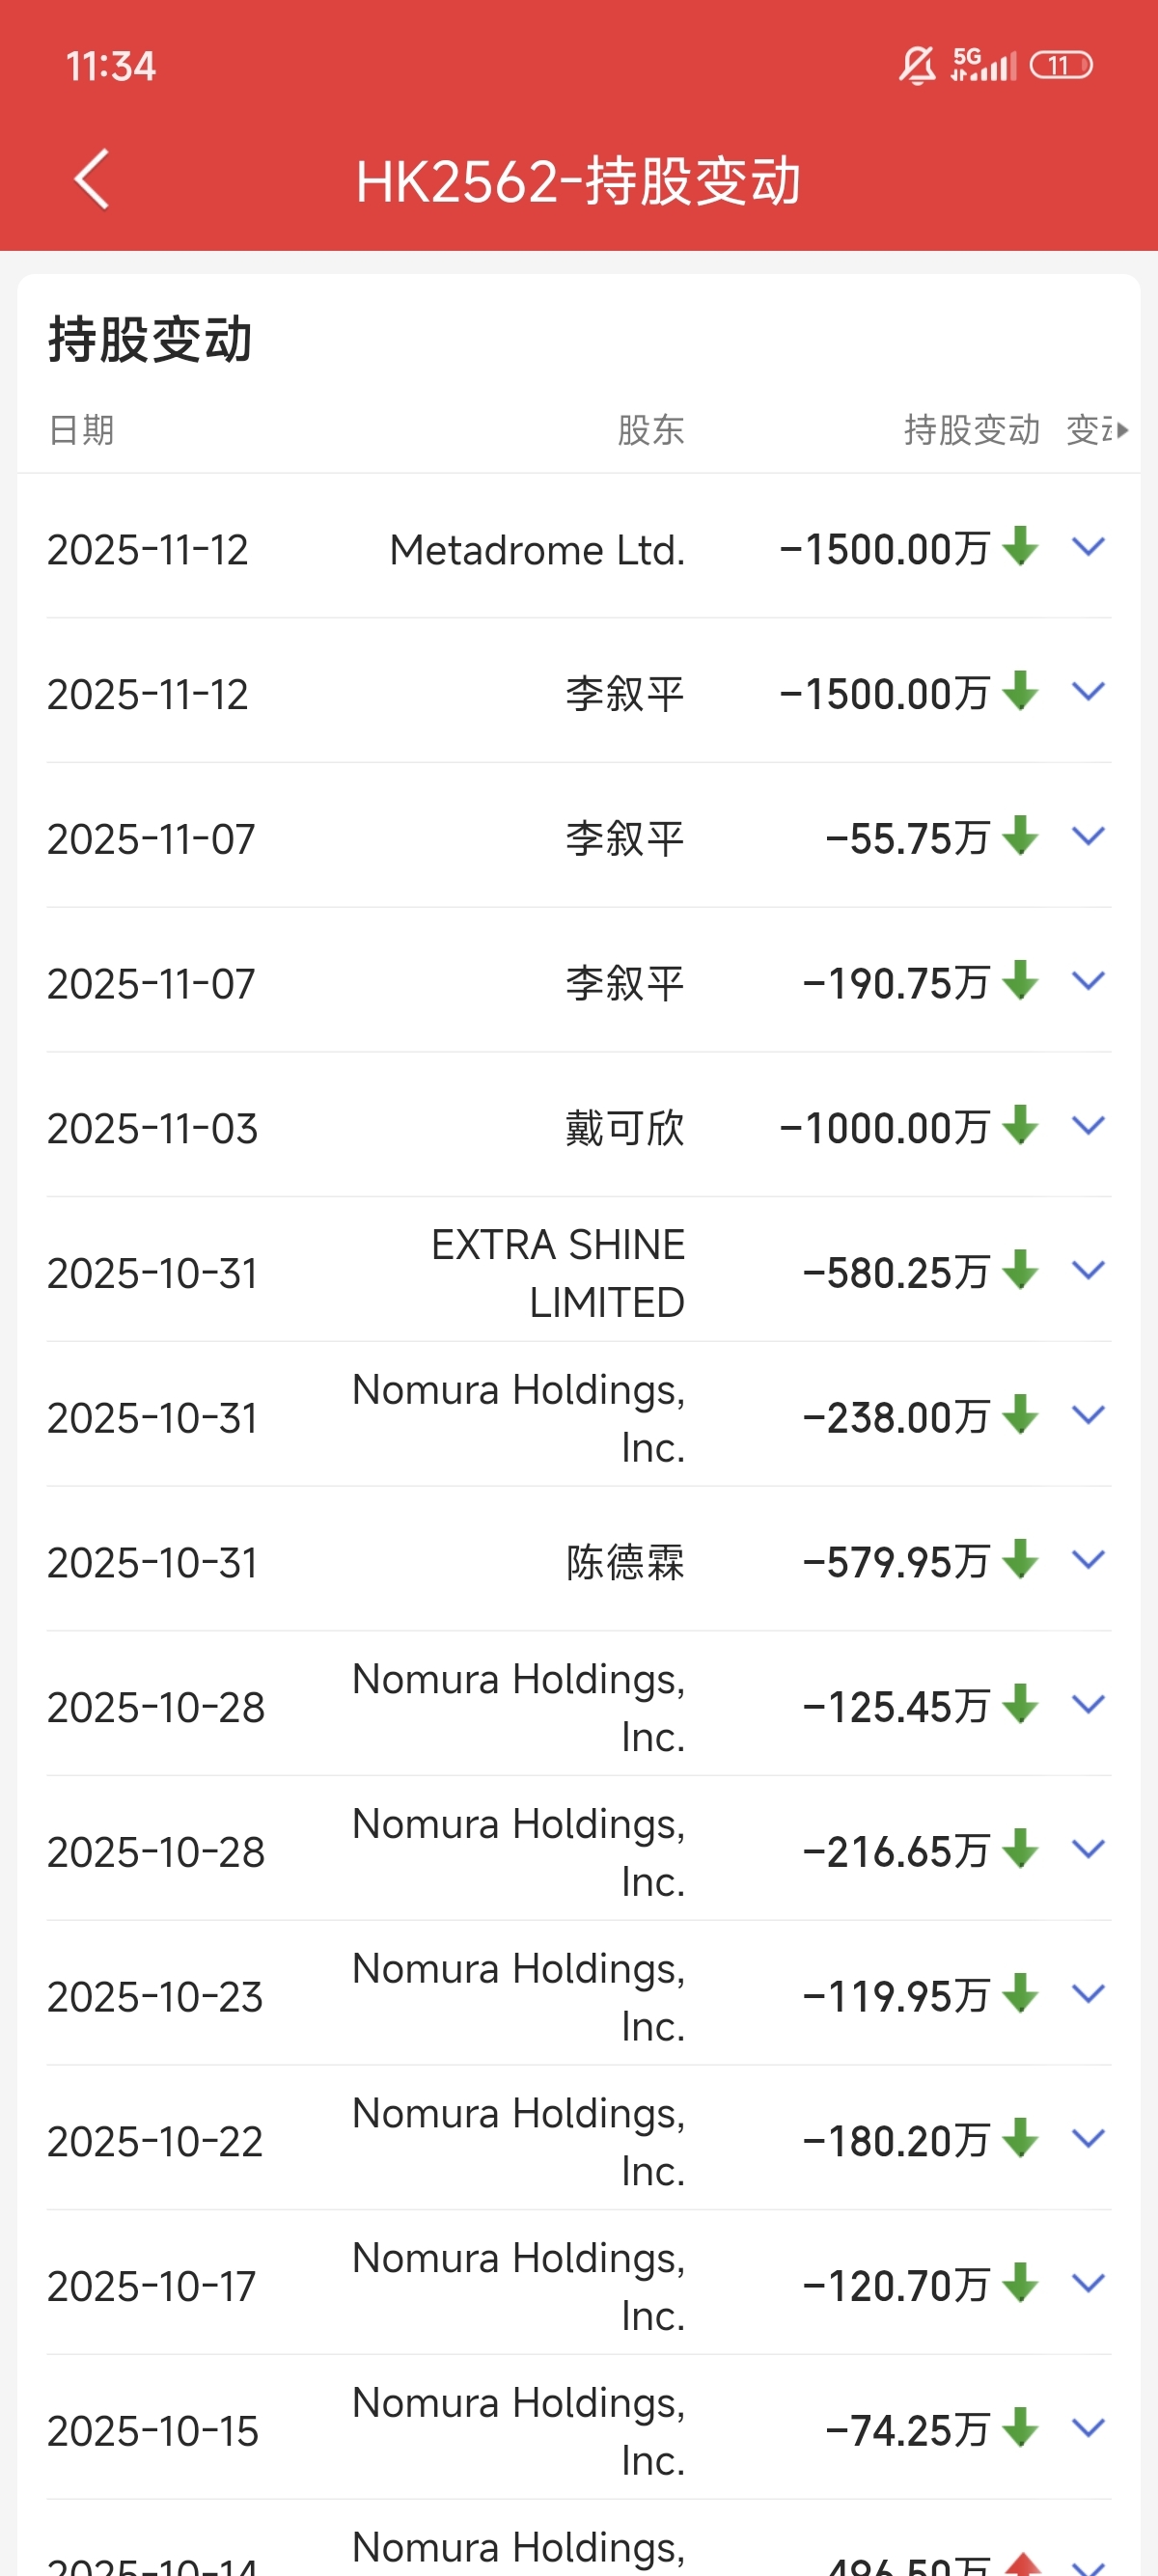1158x2576 pixels.
Task: Tap the muted notification bell icon
Action: coord(916,66)
